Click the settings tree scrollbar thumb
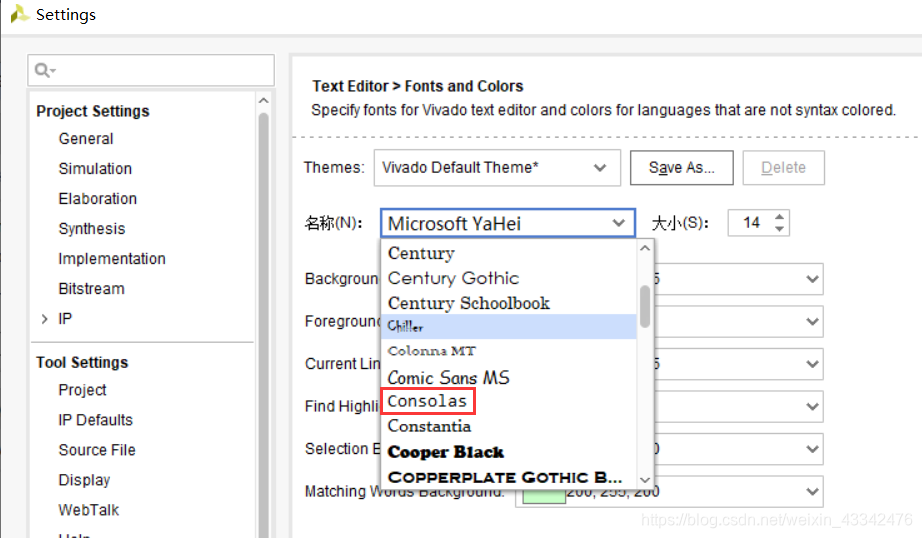The image size is (922, 538). click(x=263, y=323)
